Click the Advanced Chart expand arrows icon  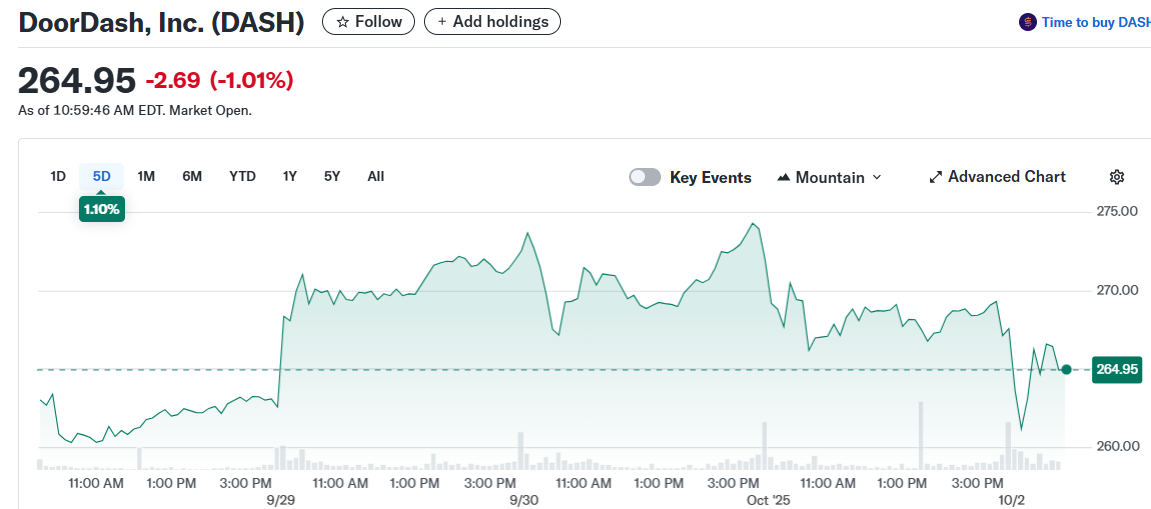pos(936,177)
